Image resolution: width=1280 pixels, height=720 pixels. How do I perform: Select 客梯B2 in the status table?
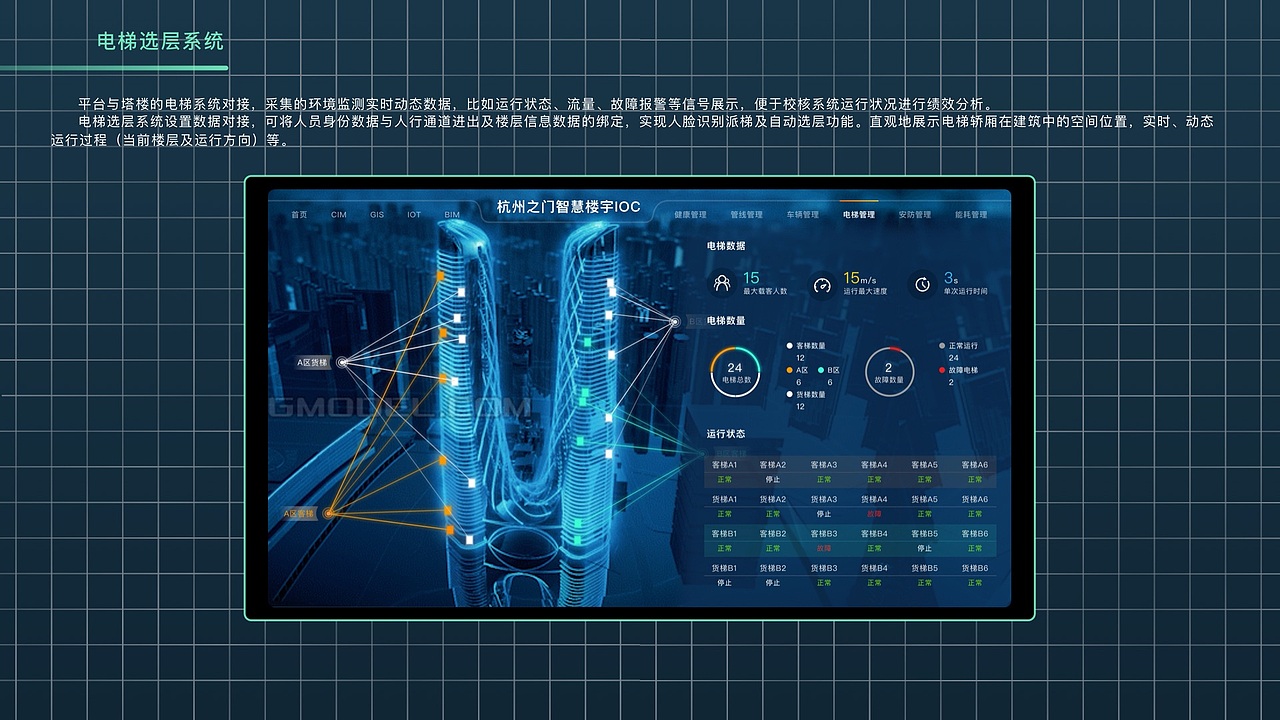(773, 534)
